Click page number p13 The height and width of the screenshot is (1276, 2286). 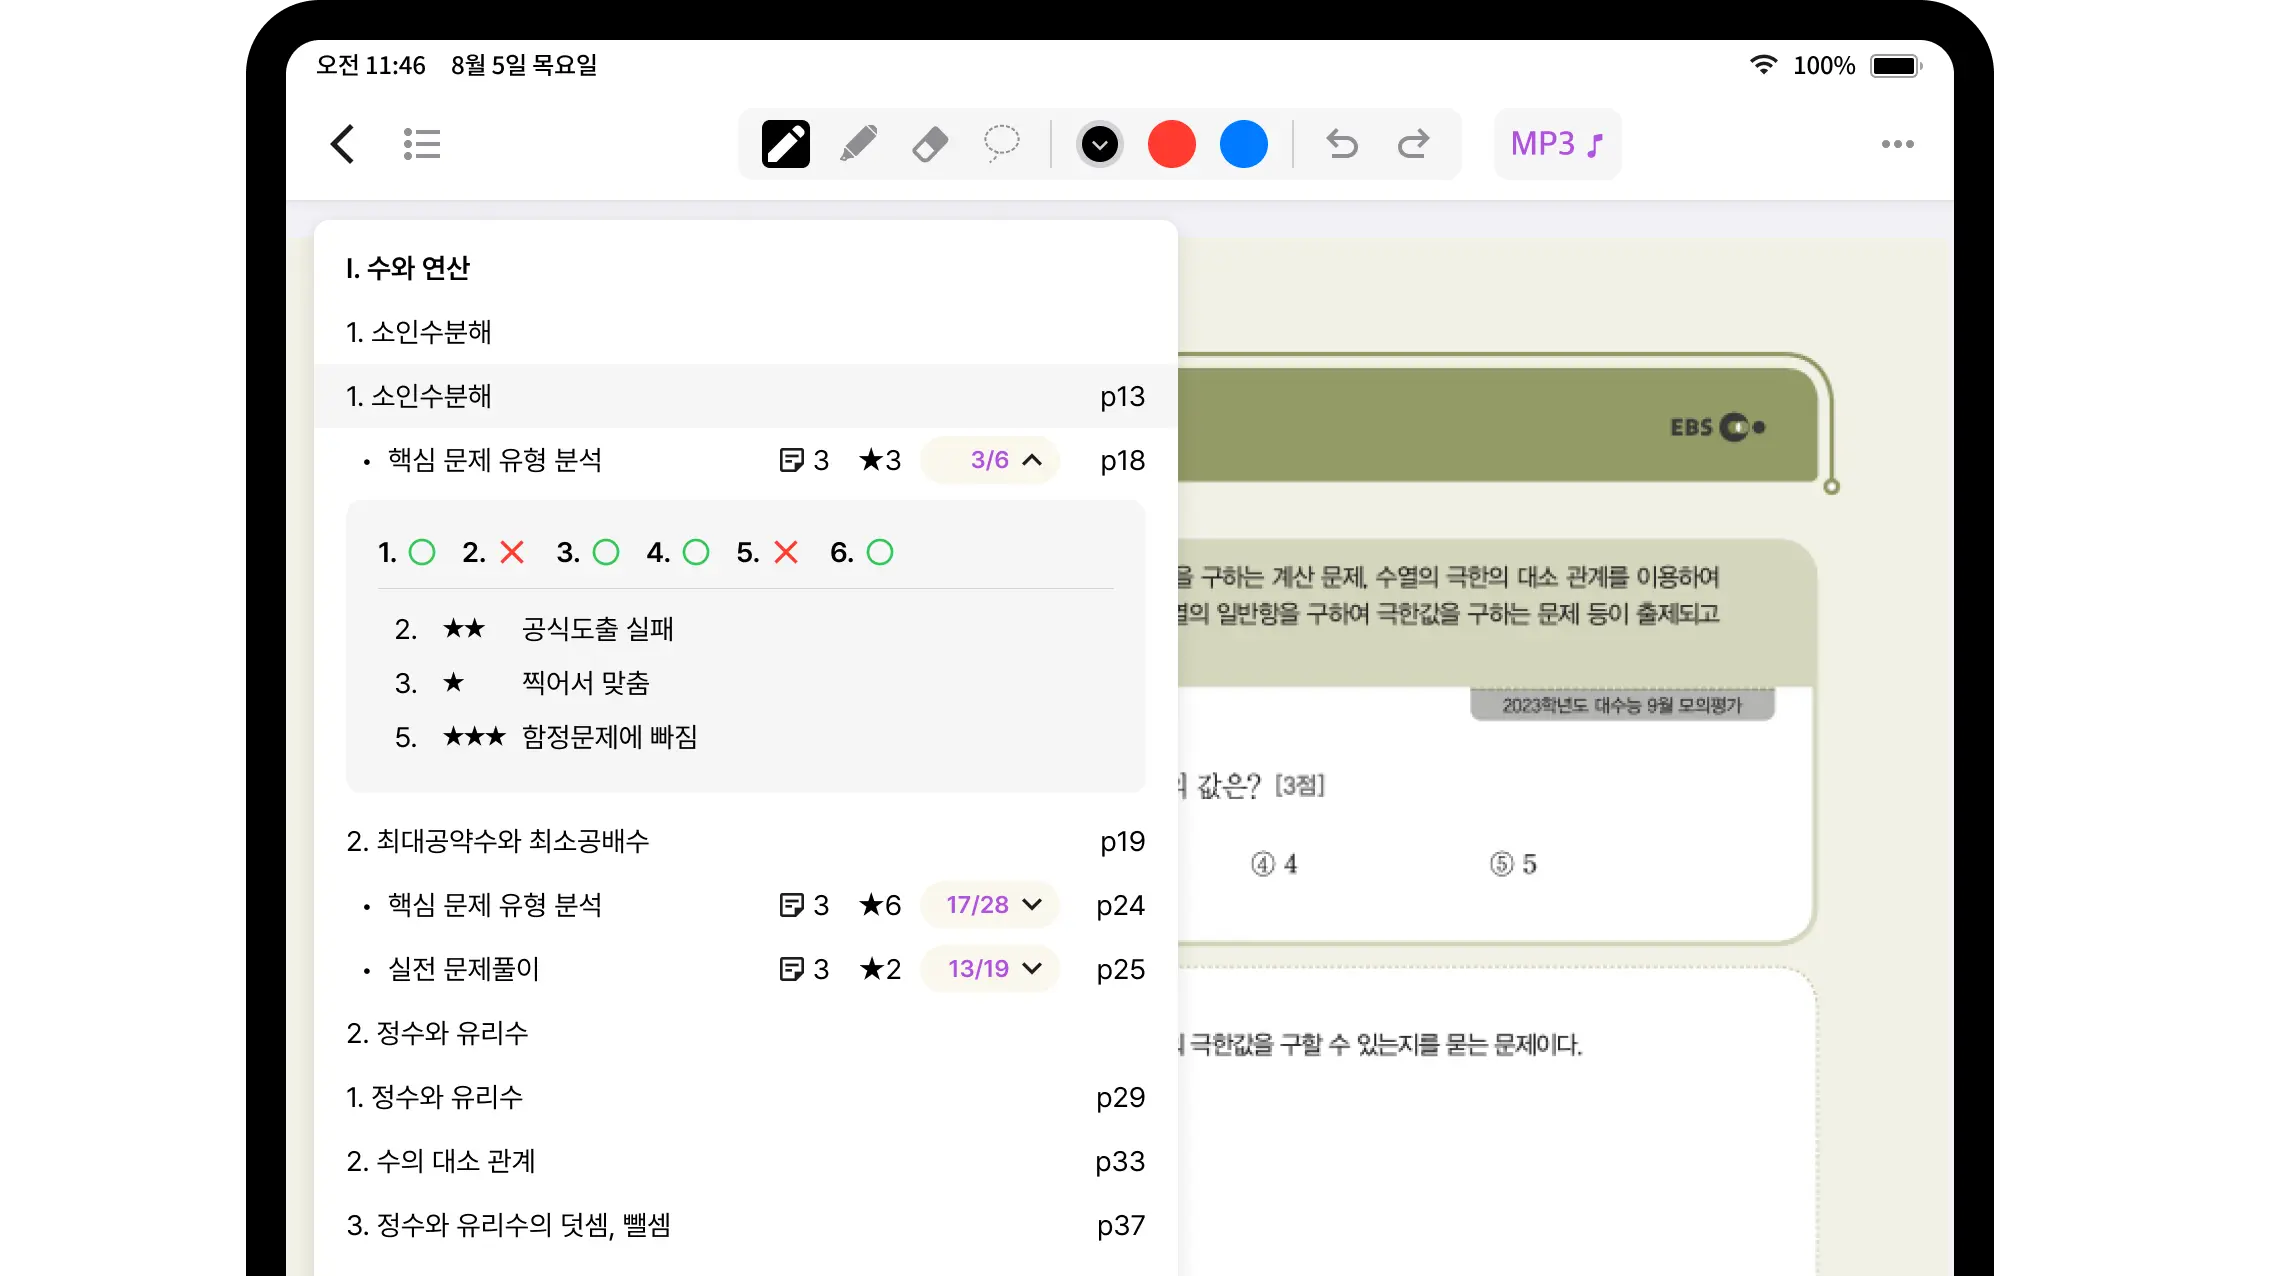[1122, 396]
